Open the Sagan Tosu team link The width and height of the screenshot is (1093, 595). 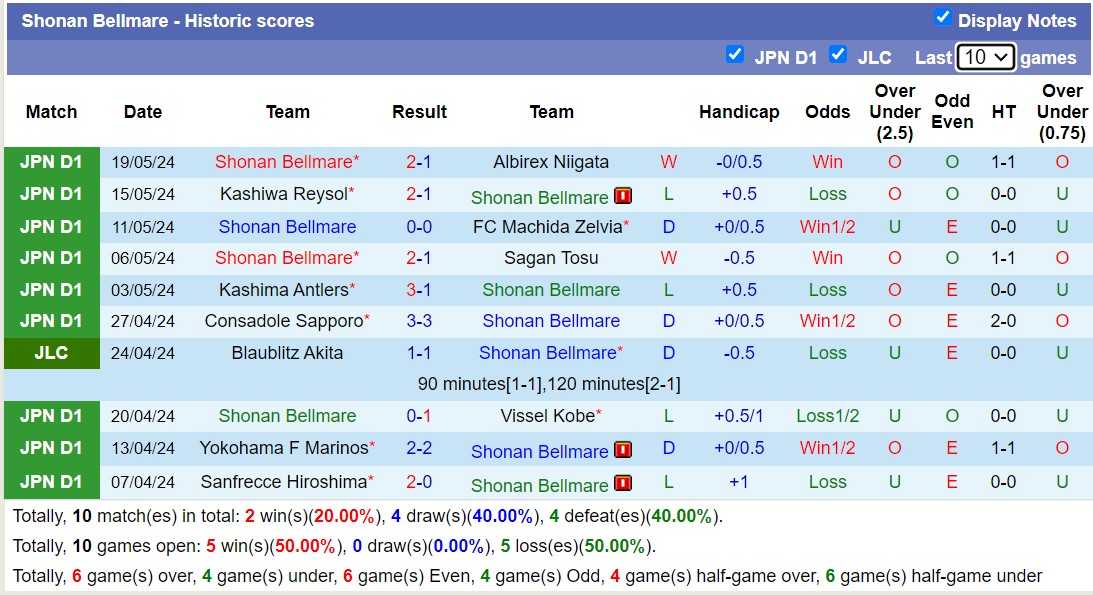click(x=551, y=258)
